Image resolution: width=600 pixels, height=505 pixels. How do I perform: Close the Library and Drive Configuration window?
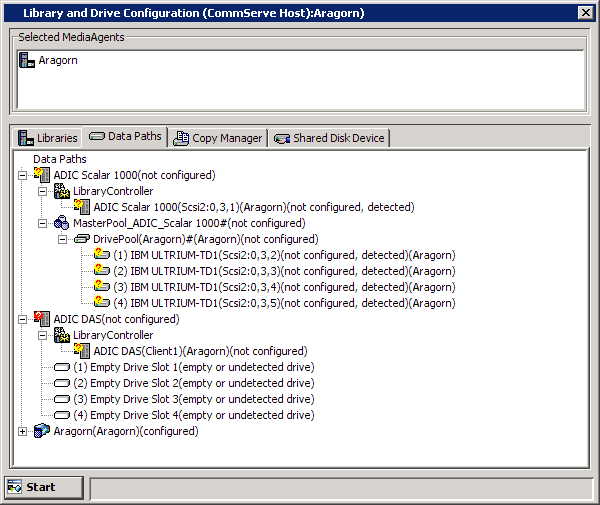[586, 13]
